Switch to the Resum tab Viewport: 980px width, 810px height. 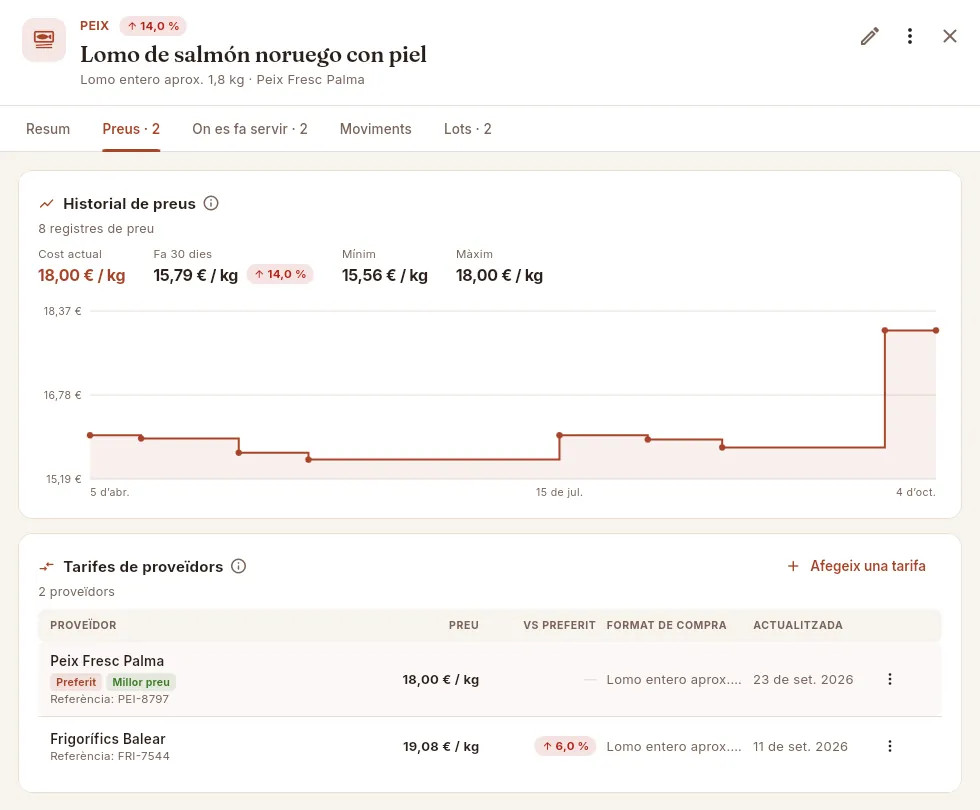point(48,129)
